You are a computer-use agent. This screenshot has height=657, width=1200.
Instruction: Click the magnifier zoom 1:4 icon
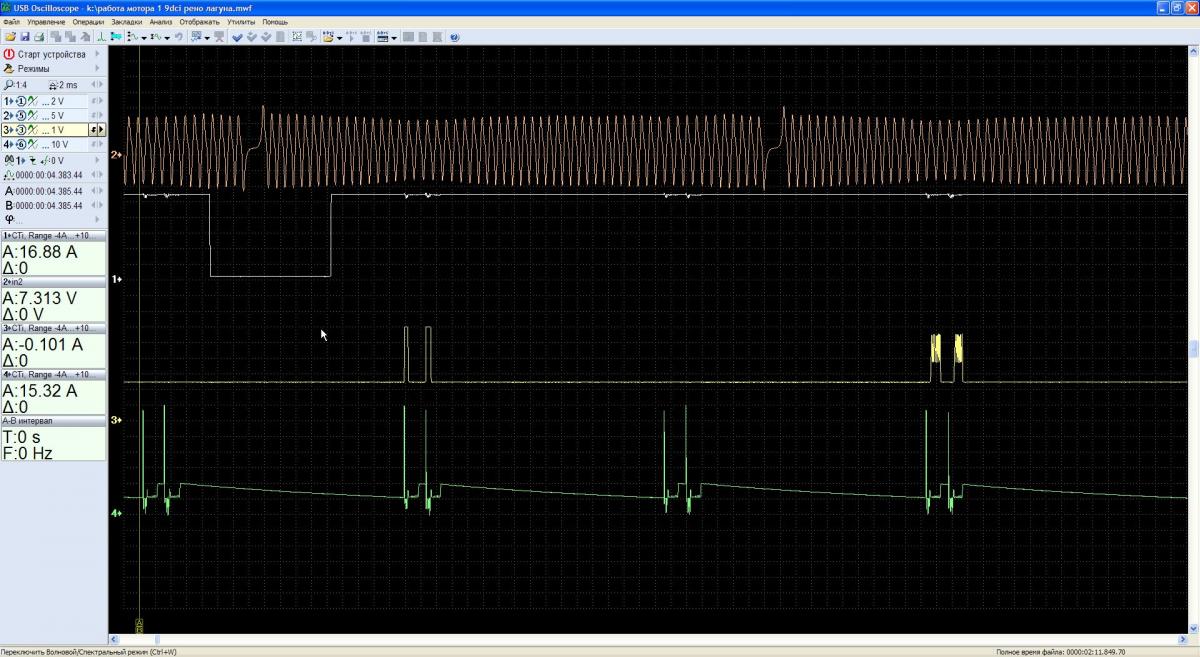[10, 85]
